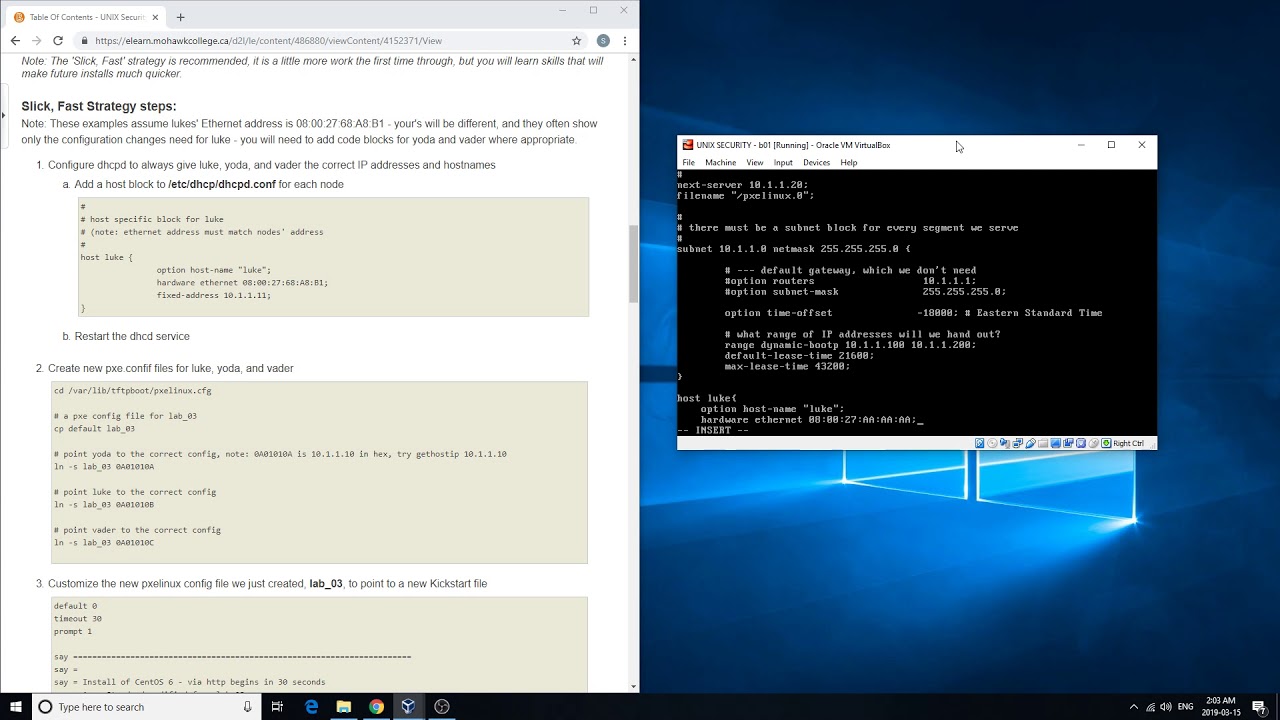Screen dimensions: 1280x720
Task: Click 'fixed-address 10.1.1.11;' code line
Action: pos(214,295)
